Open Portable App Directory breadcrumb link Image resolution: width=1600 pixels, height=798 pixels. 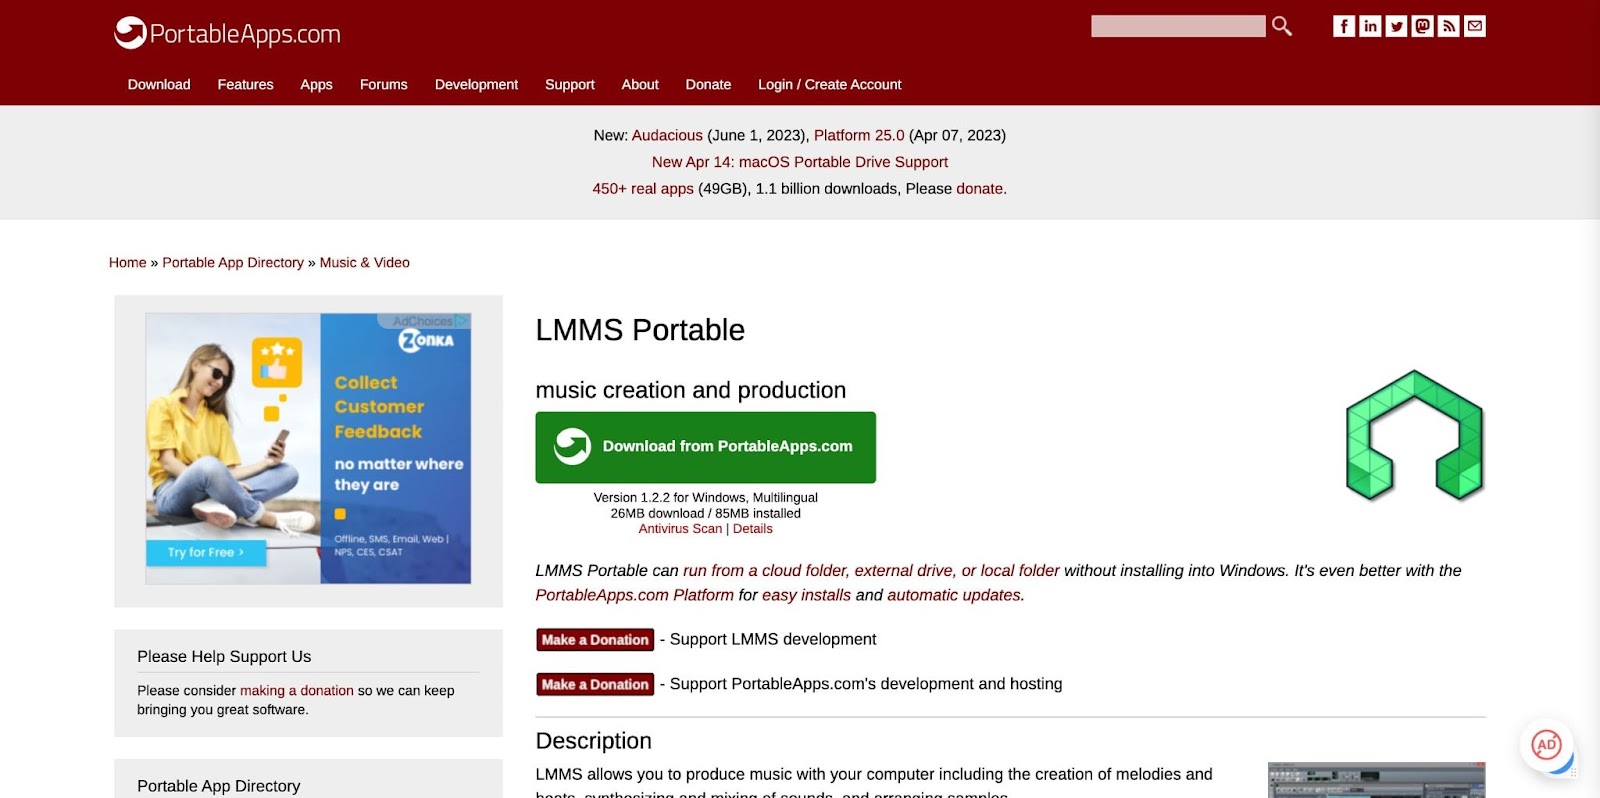[x=233, y=262]
